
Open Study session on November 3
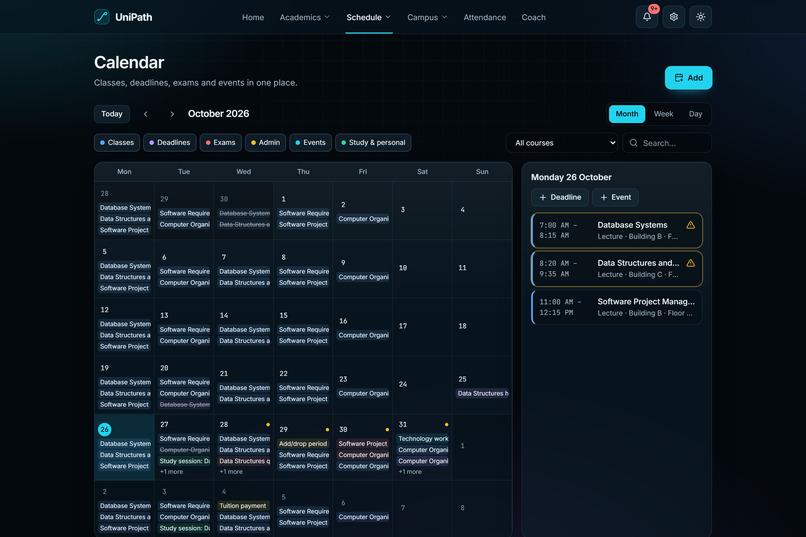(185, 528)
